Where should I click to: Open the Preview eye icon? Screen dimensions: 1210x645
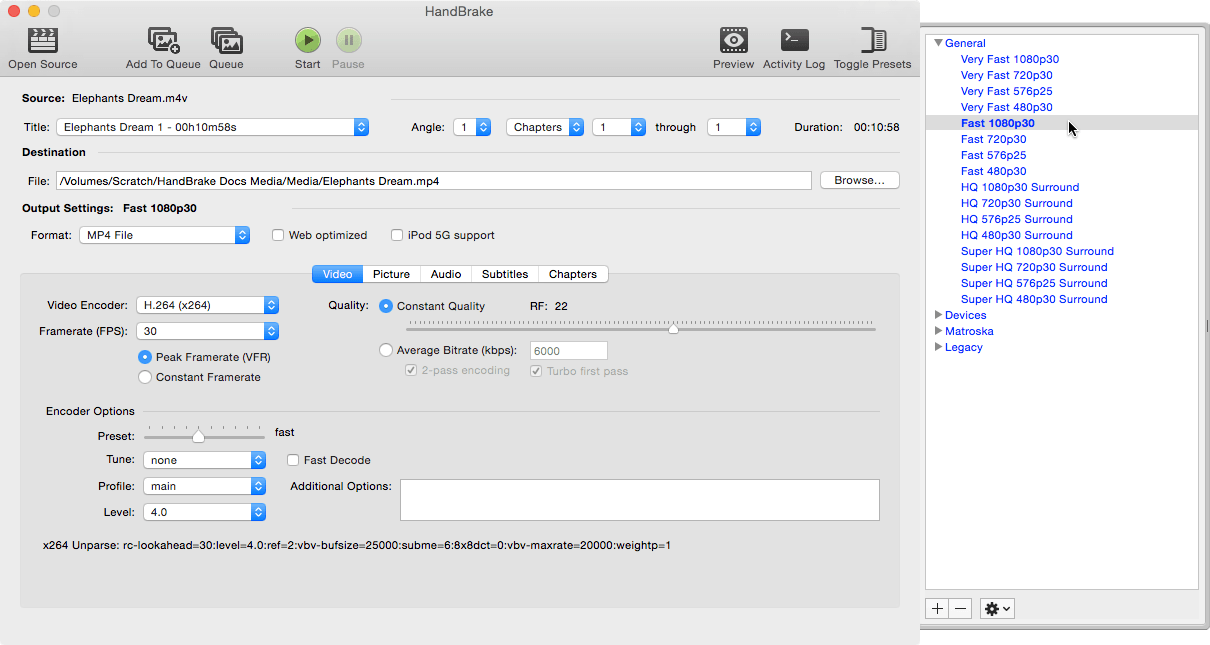(733, 40)
